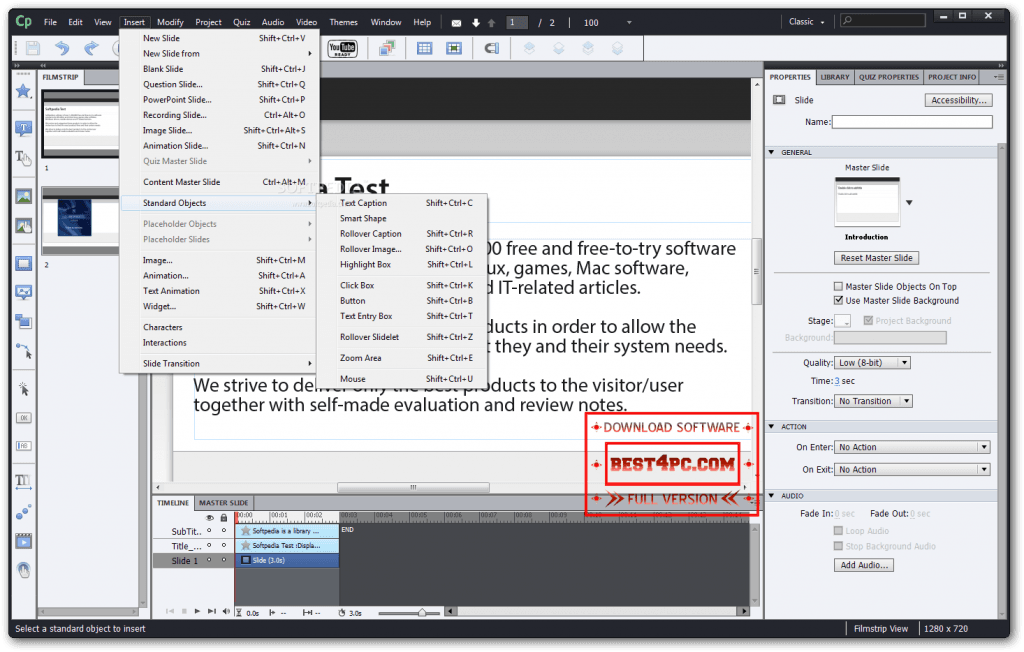Switch to the Library tab
Image resolution: width=1024 pixels, height=652 pixels.
tap(835, 76)
